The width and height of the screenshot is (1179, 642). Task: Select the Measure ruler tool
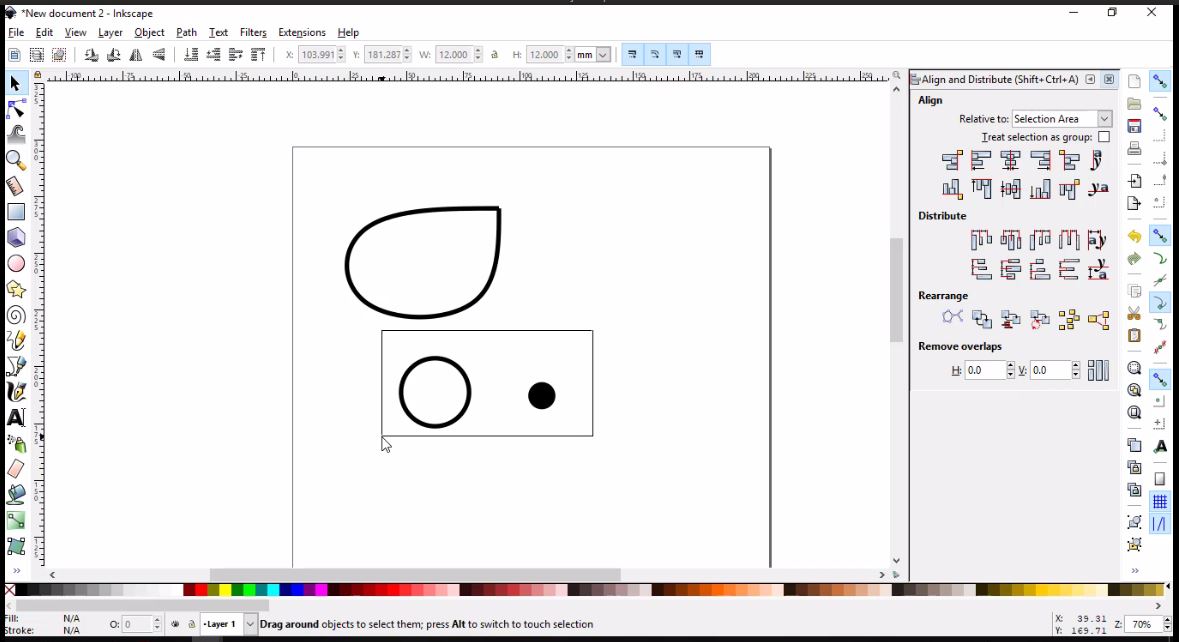[x=16, y=186]
